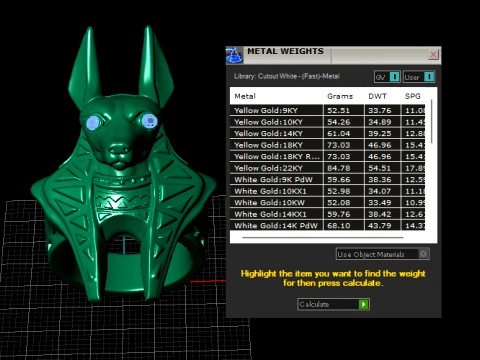Click the Metal column header
Image resolution: width=480 pixels, height=360 pixels.
245,96
